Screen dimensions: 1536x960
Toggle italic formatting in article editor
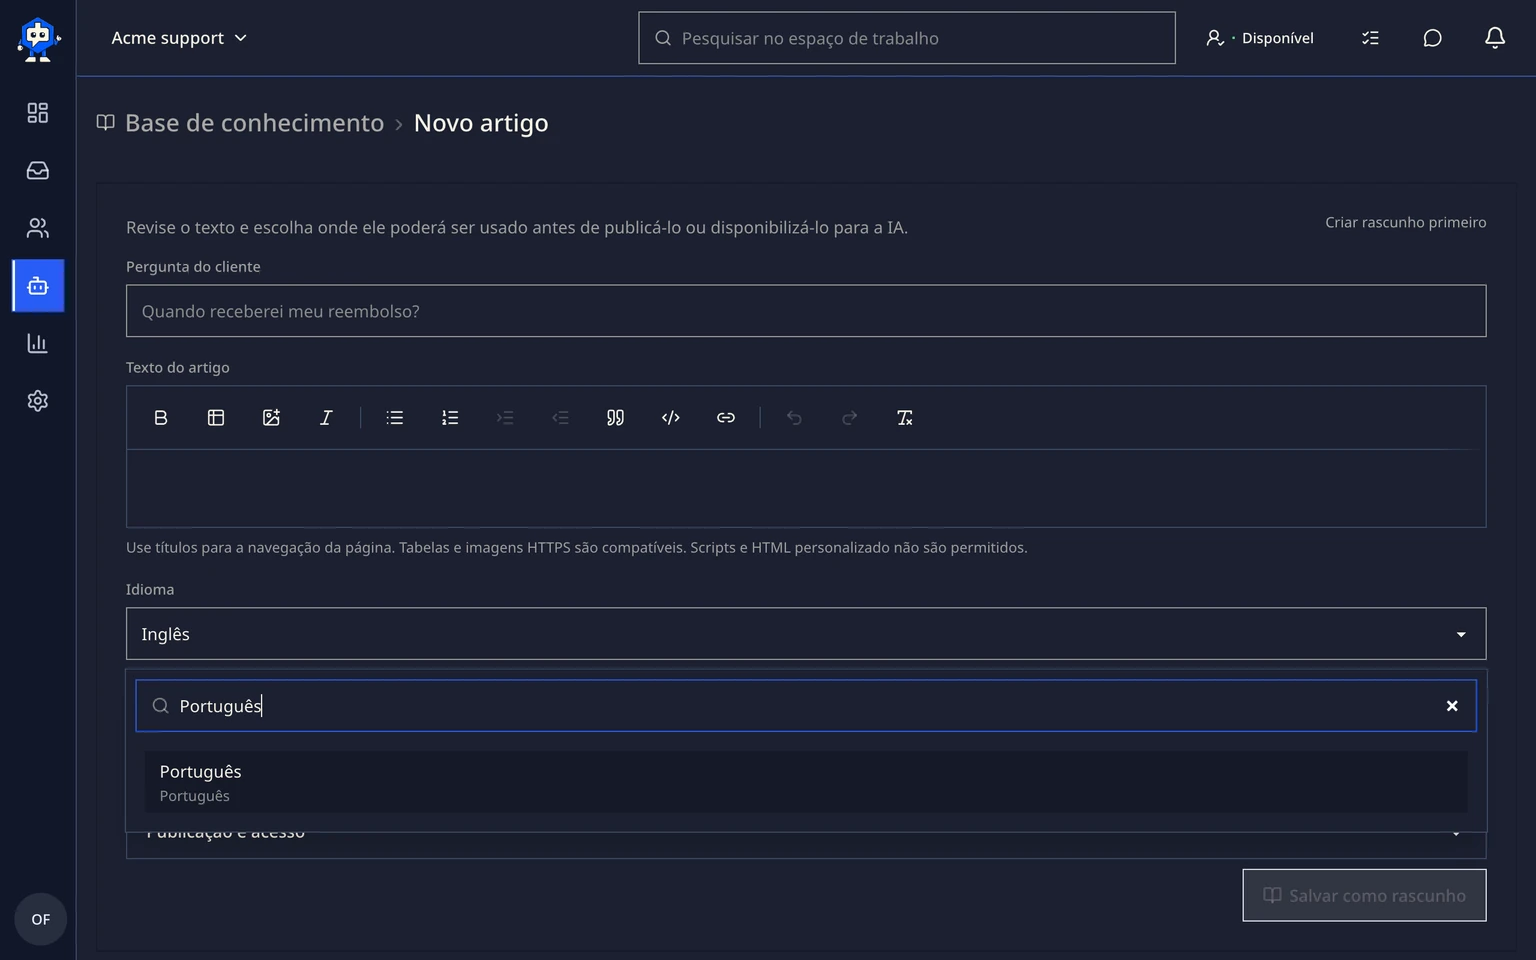click(x=326, y=418)
